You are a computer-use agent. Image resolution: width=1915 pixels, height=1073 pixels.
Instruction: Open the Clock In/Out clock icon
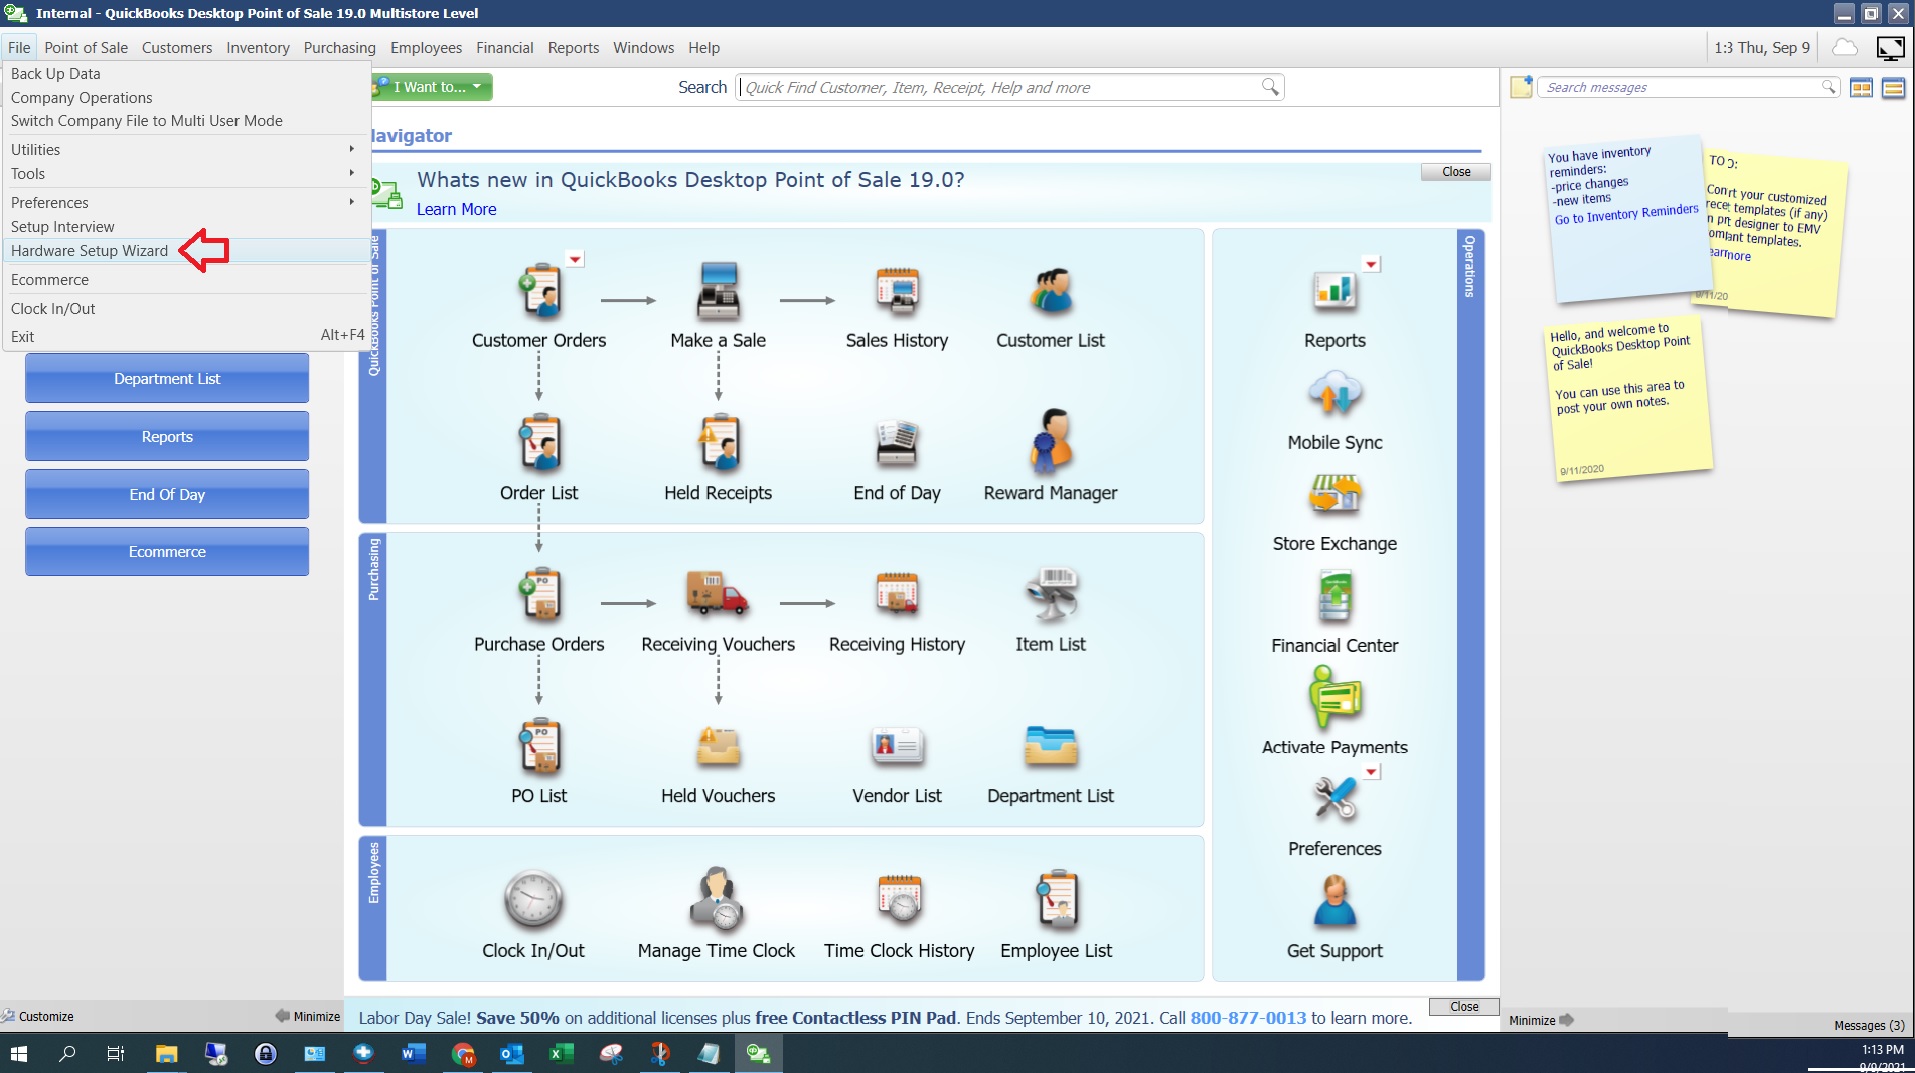pyautogui.click(x=533, y=899)
